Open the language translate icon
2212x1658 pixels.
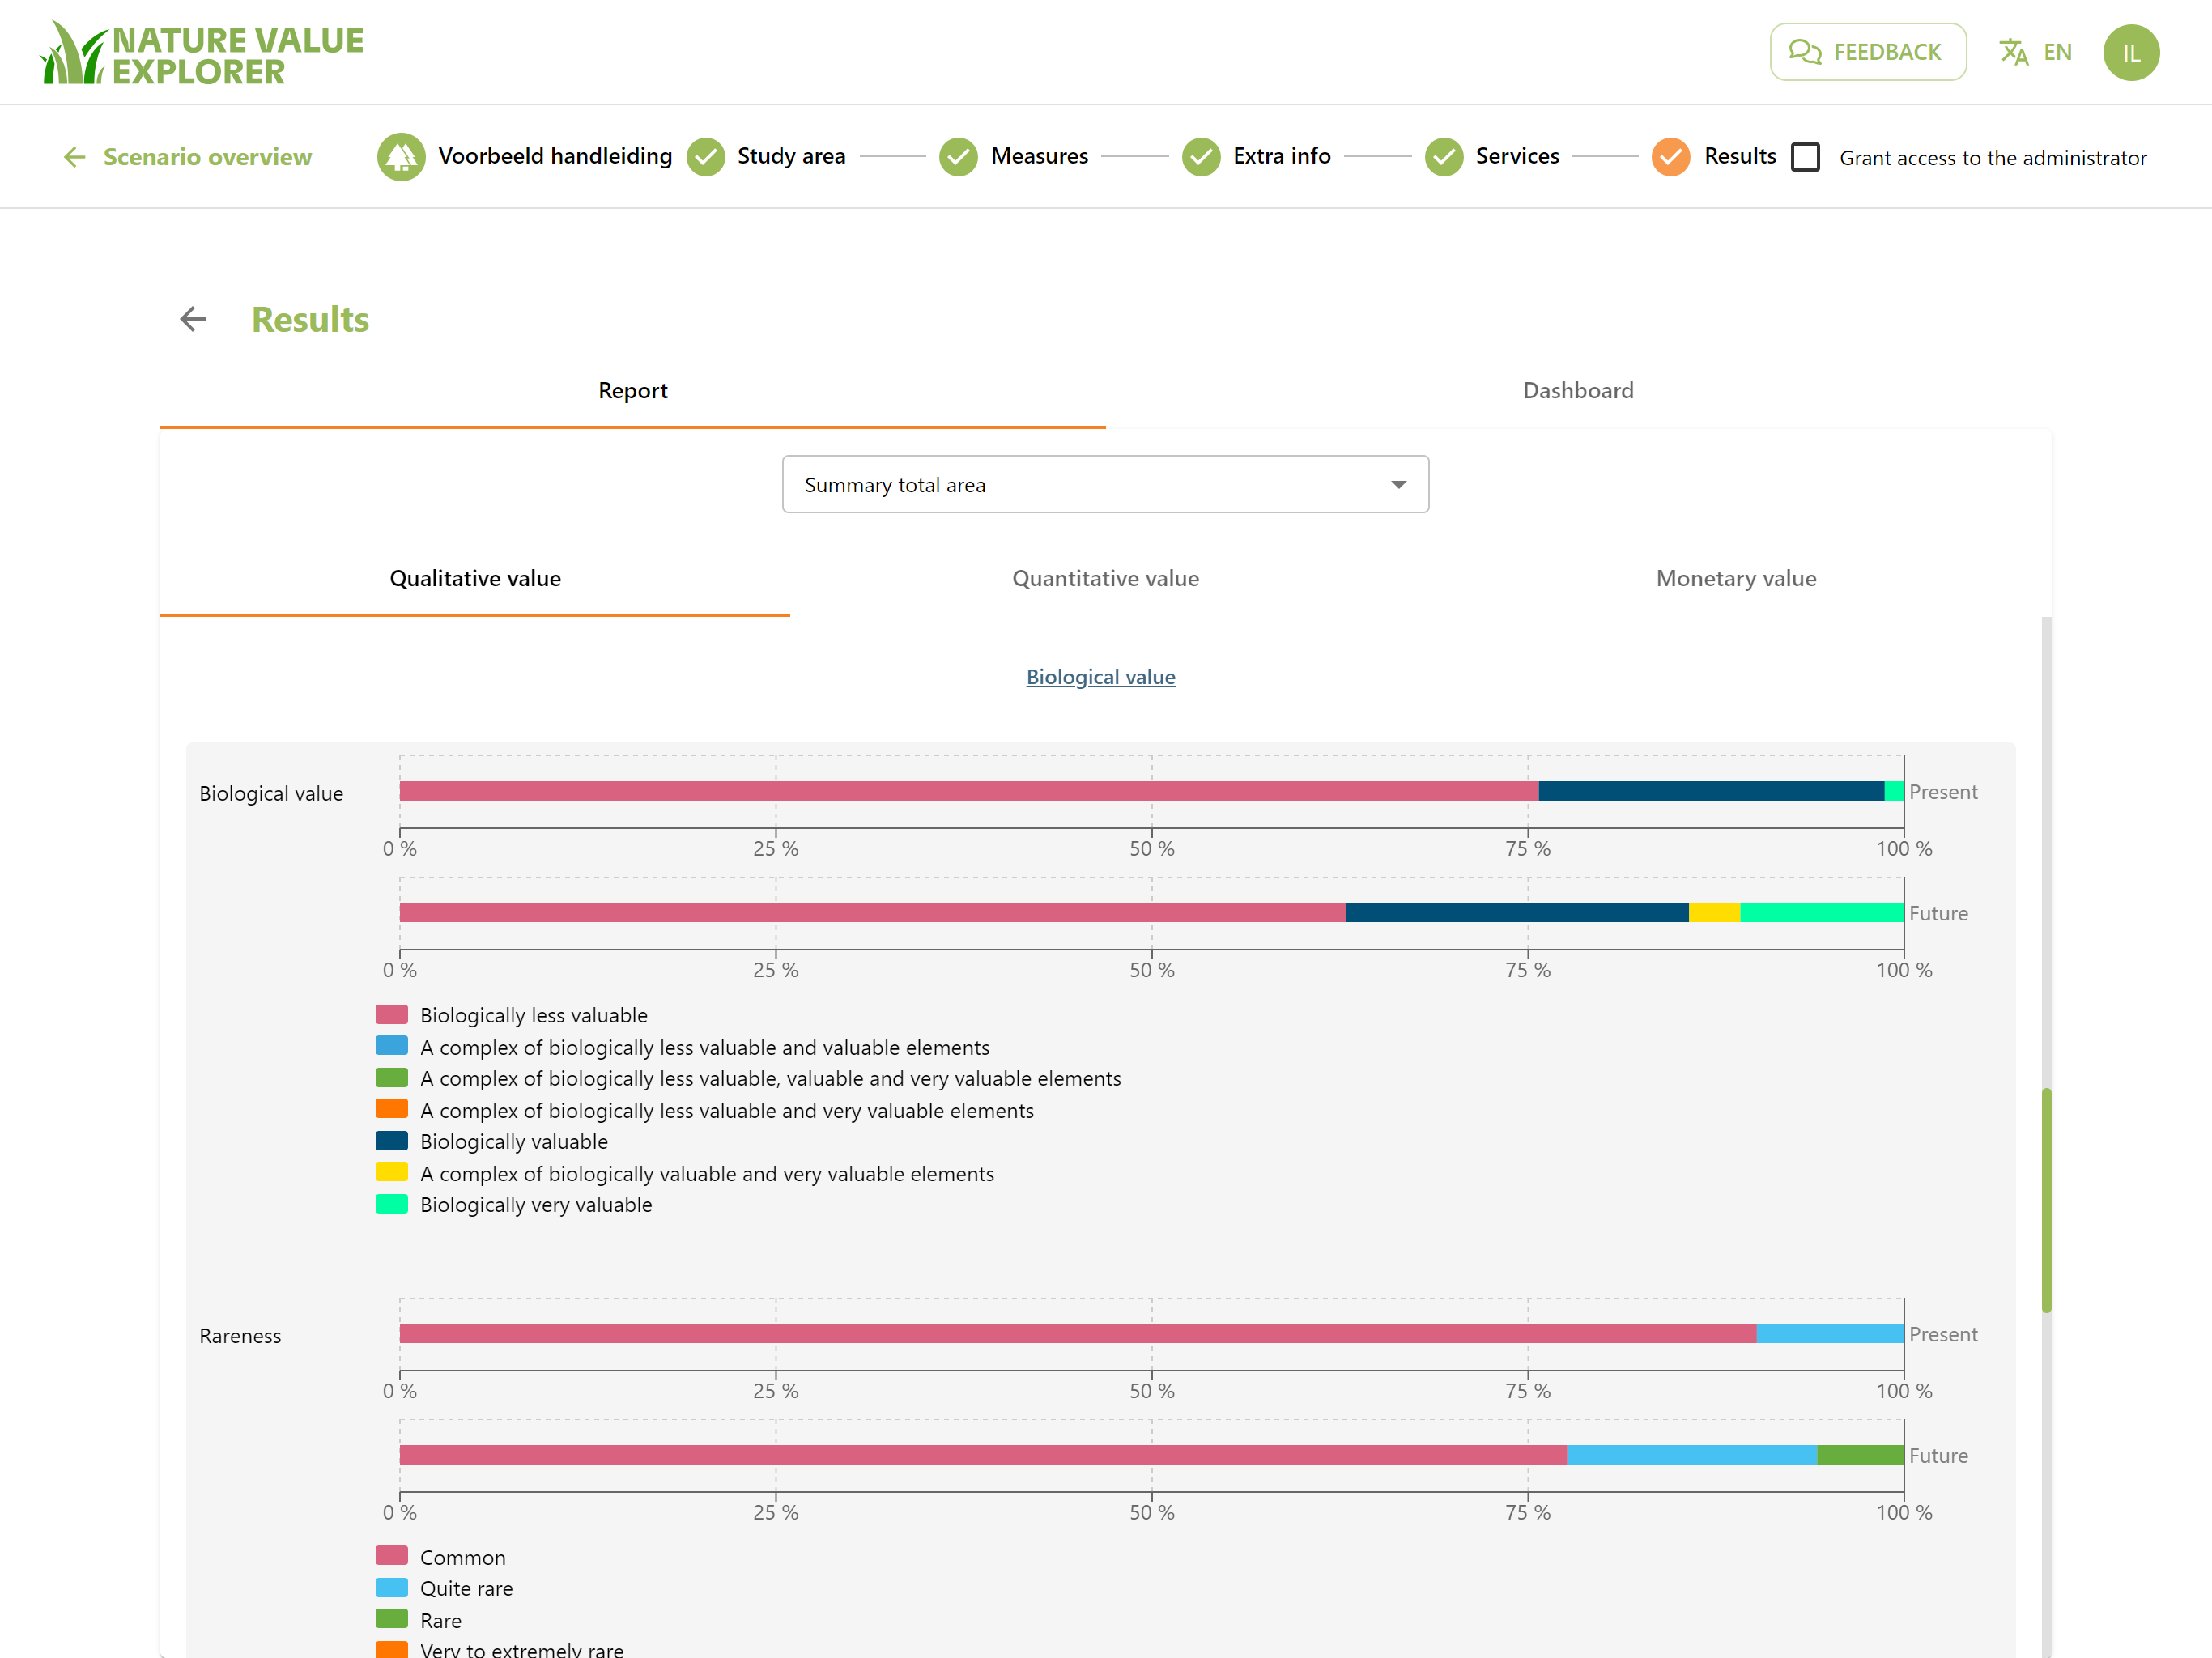[2013, 52]
